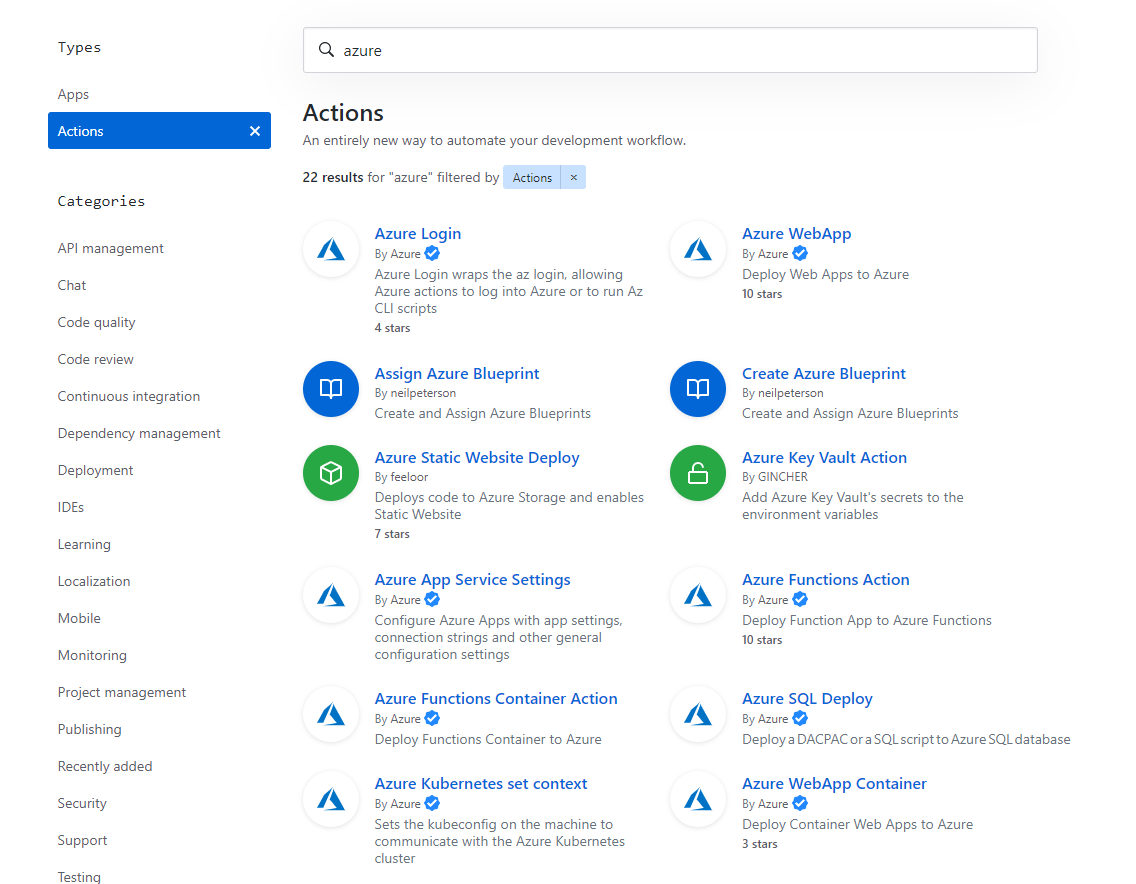The height and width of the screenshot is (884, 1136).
Task: Select the Apps type in sidebar
Action: [x=73, y=94]
